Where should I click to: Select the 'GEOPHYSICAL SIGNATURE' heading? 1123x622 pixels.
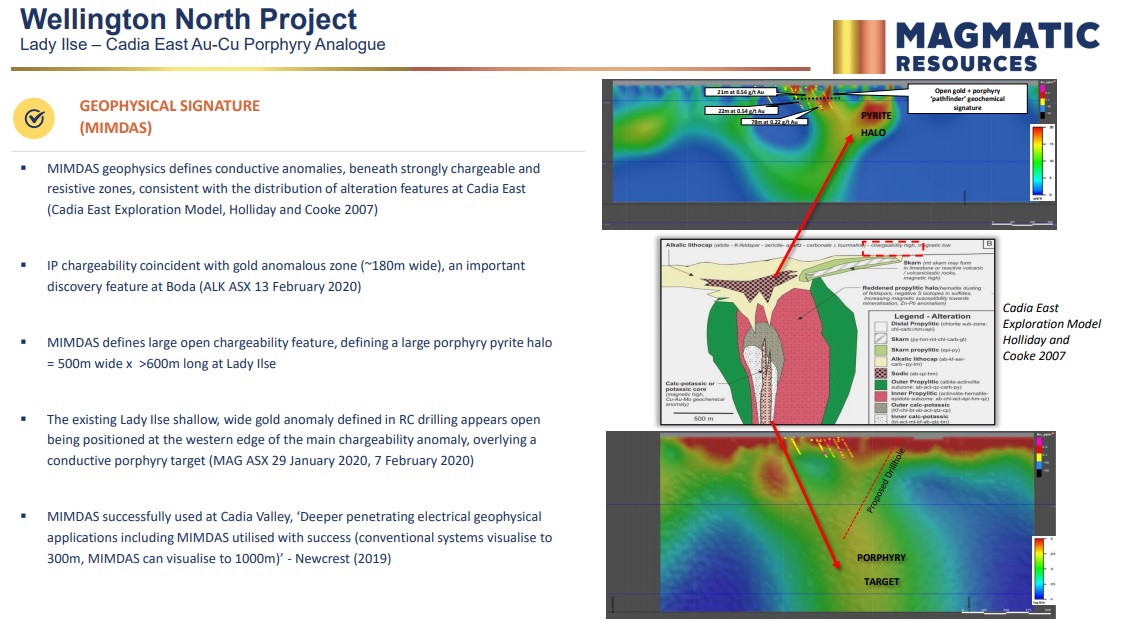[x=170, y=106]
